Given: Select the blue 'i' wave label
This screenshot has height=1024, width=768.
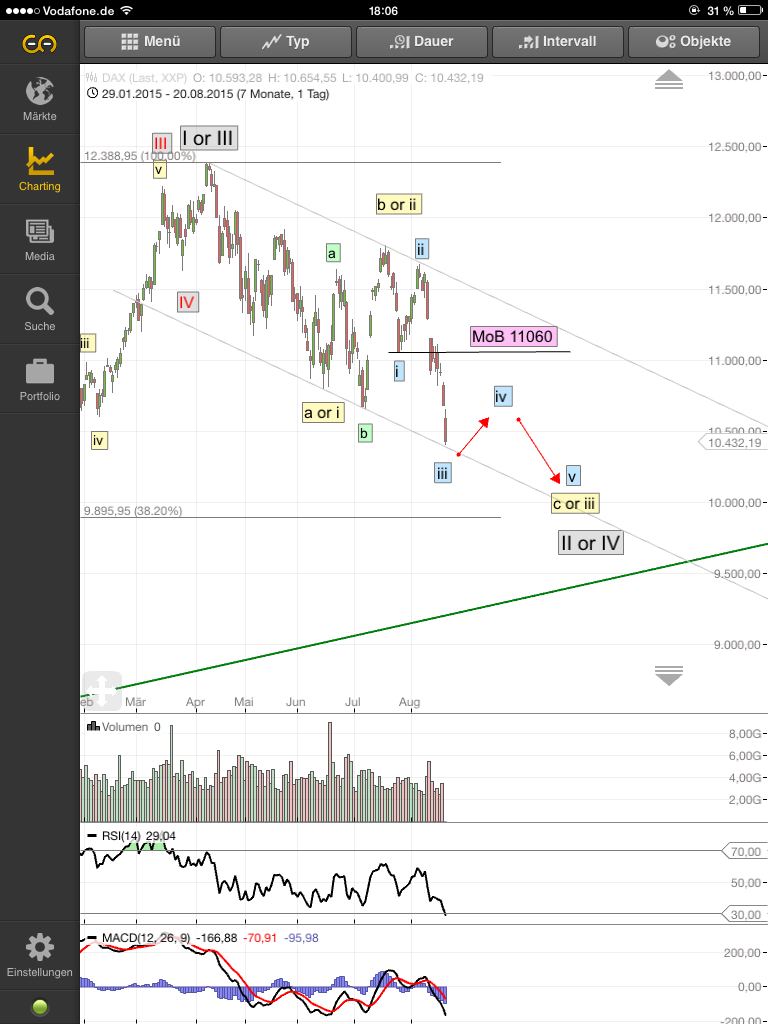Looking at the screenshot, I should tap(398, 372).
